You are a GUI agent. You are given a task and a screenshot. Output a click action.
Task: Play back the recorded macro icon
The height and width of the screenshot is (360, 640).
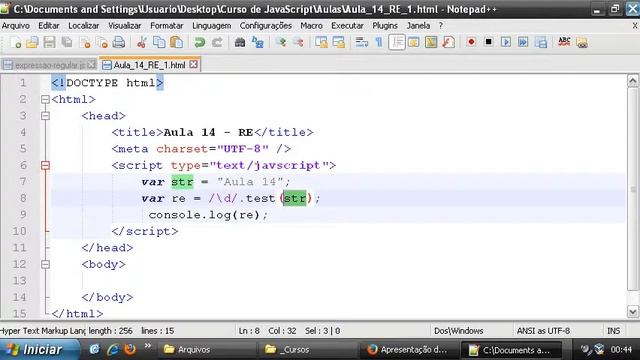coord(506,42)
